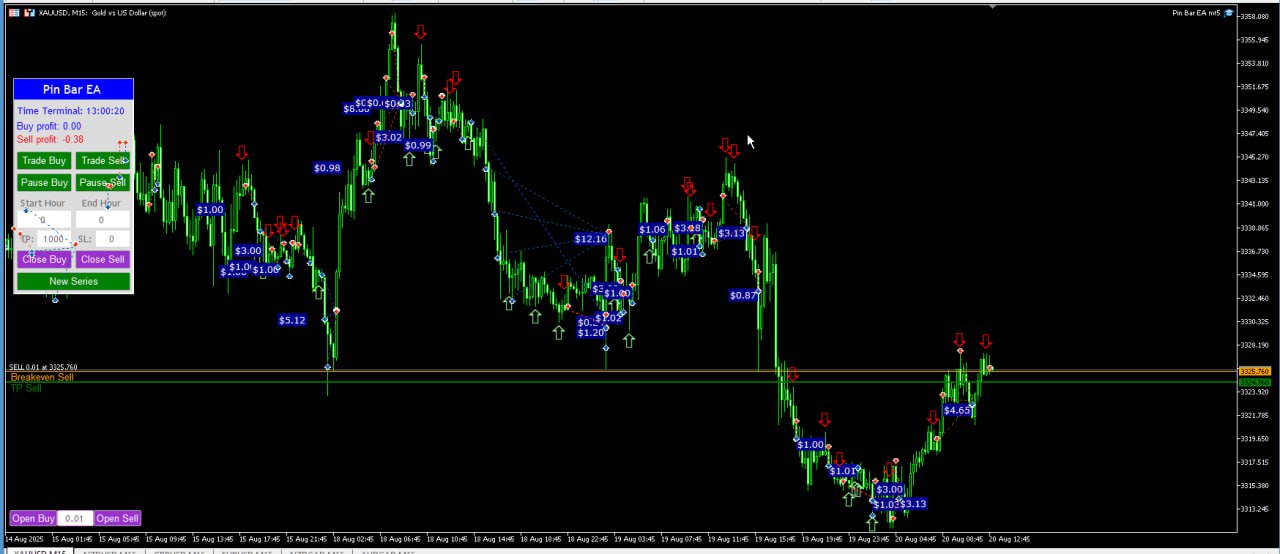Click the Pin Bar EA hat icon

click(x=1229, y=13)
